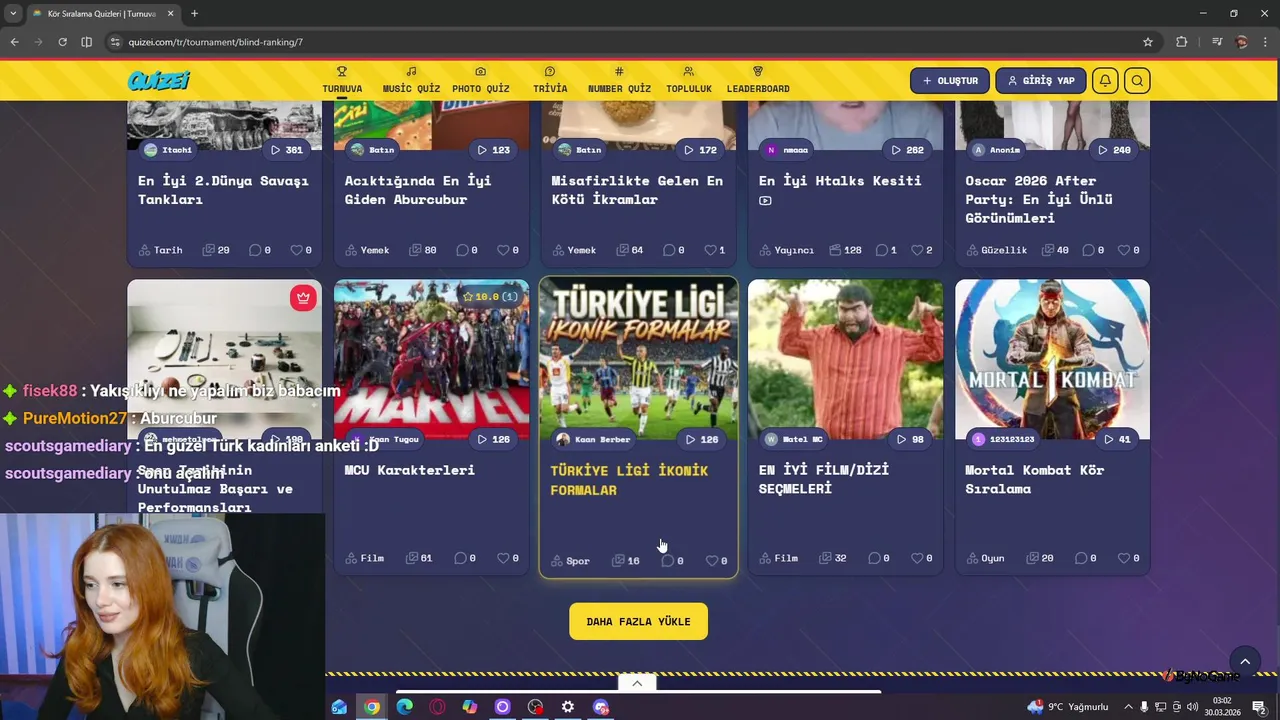Open the browser extensions puzzle icon

(x=1182, y=42)
